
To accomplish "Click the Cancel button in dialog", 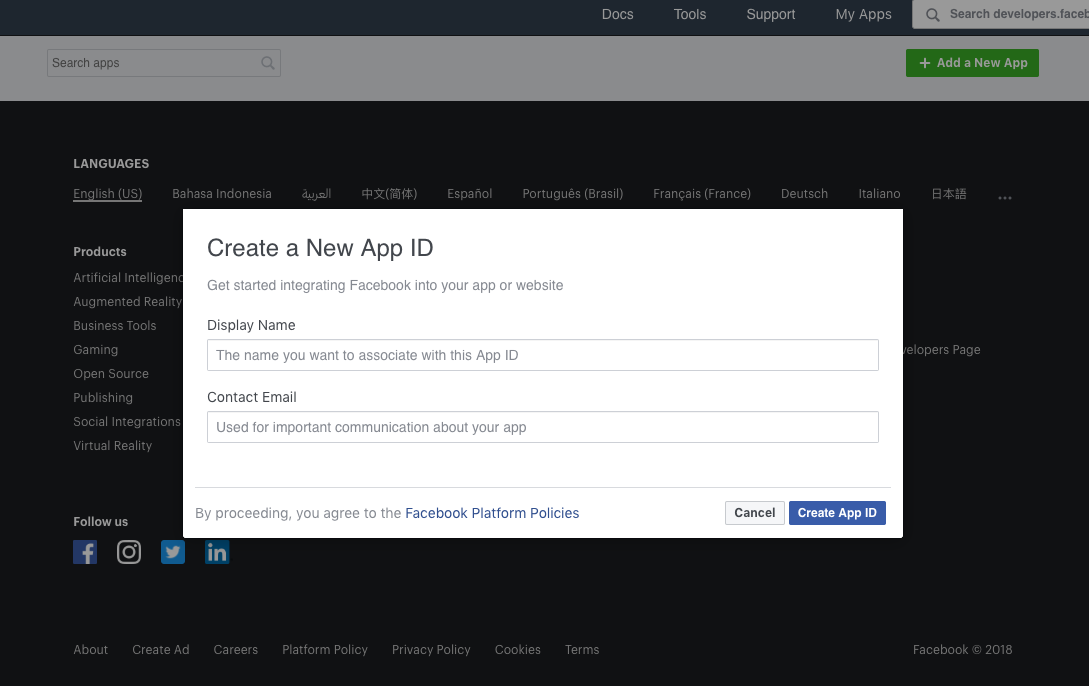I will click(x=755, y=513).
